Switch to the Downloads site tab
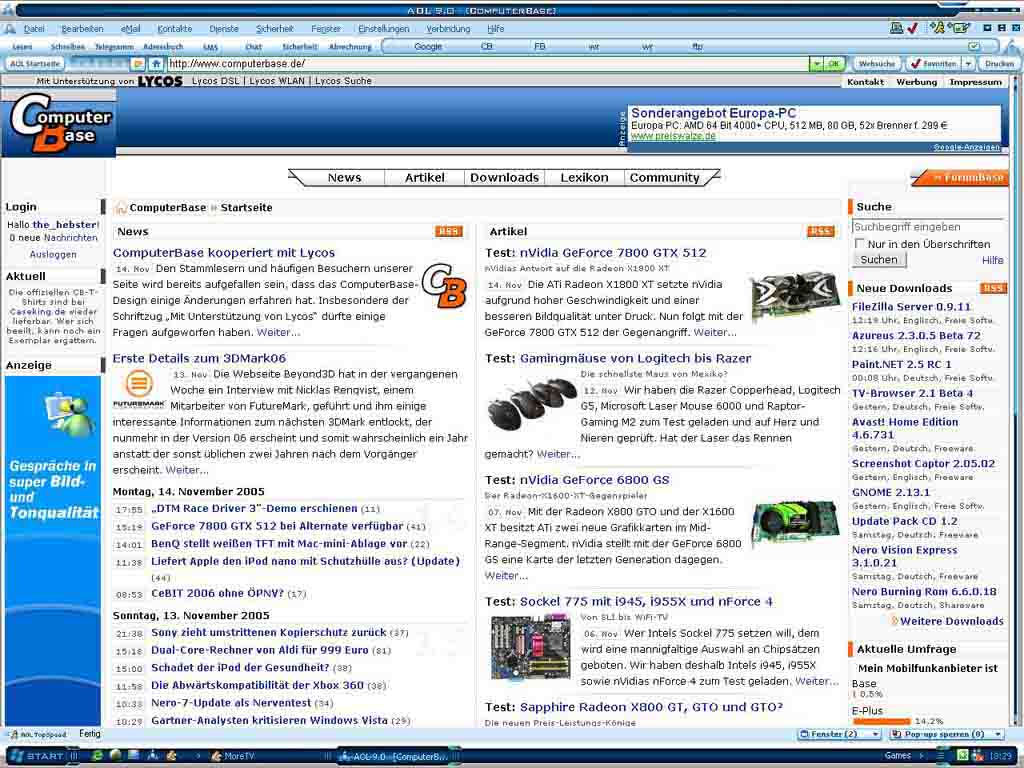This screenshot has height=768, width=1024. (x=504, y=178)
